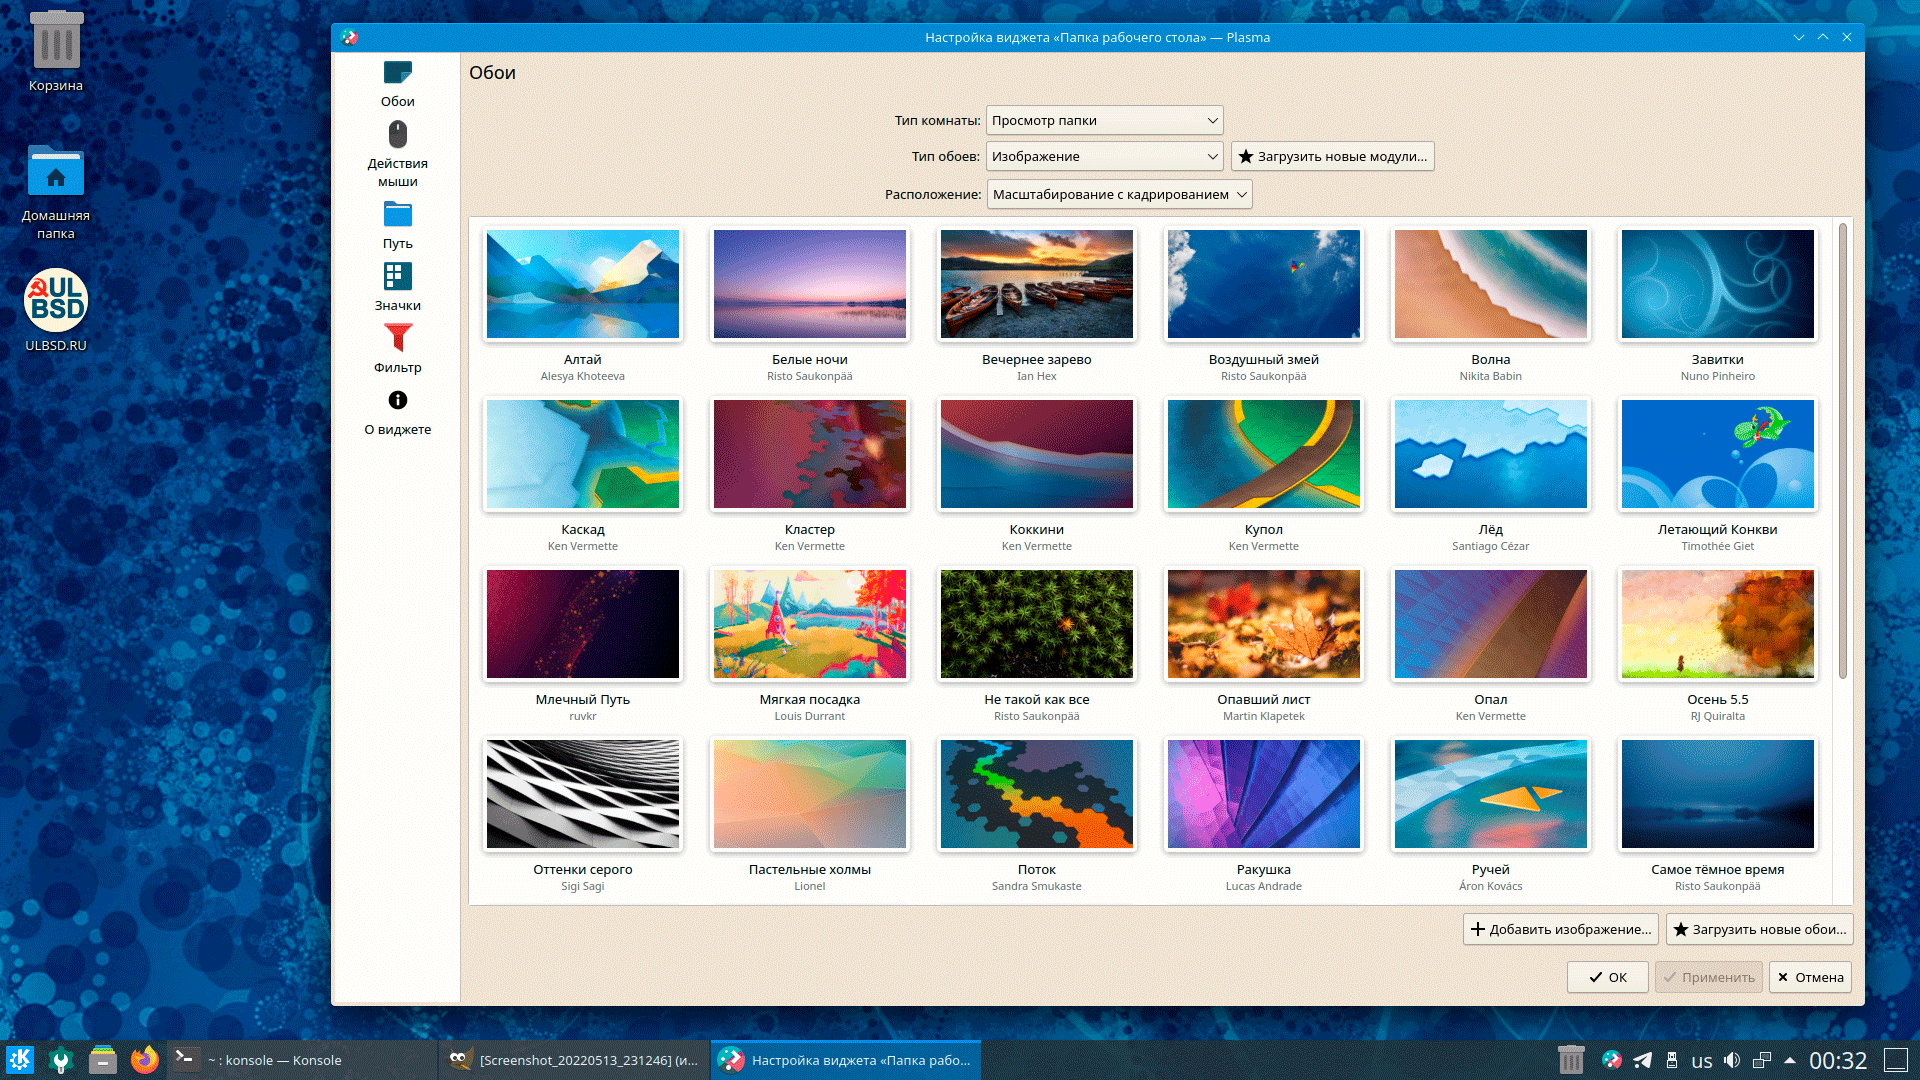Click Загрузить новые модули button
This screenshot has height=1080, width=1920.
(x=1332, y=157)
